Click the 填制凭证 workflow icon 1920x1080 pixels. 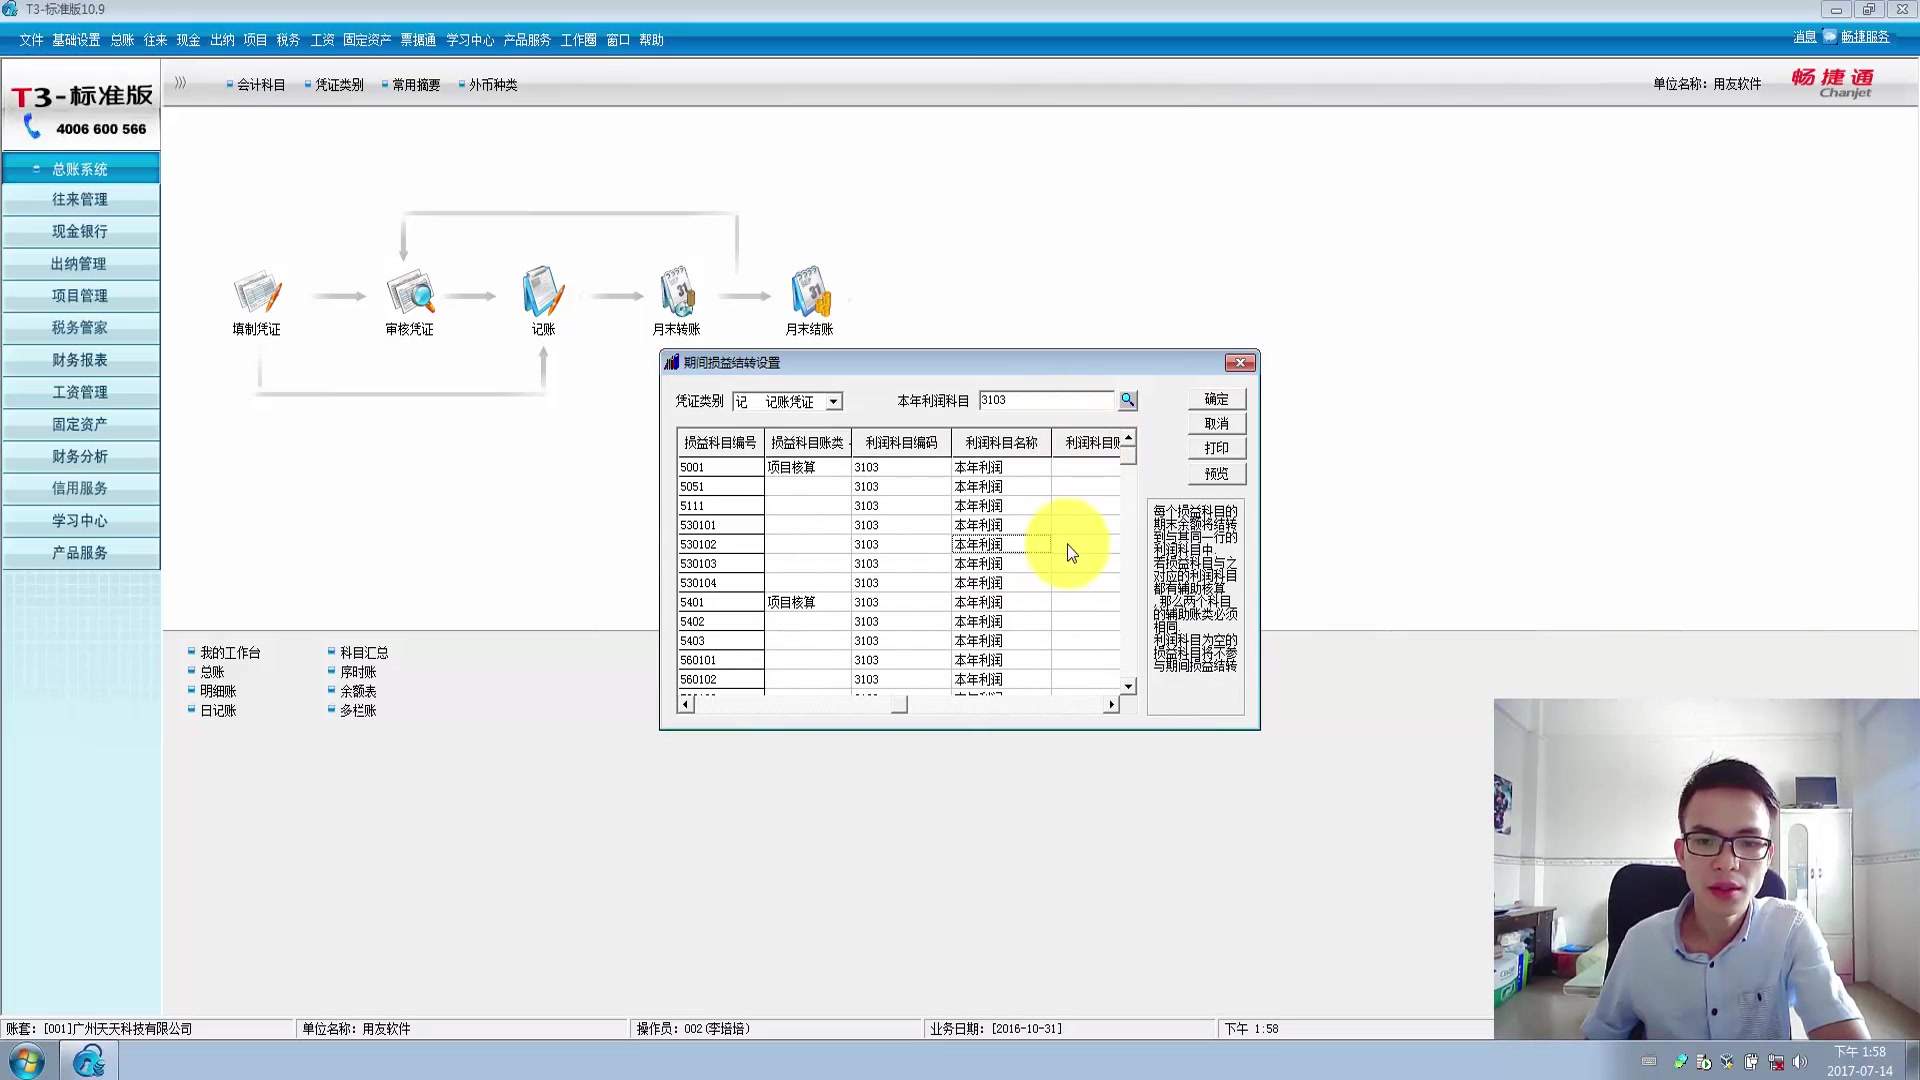point(257,294)
